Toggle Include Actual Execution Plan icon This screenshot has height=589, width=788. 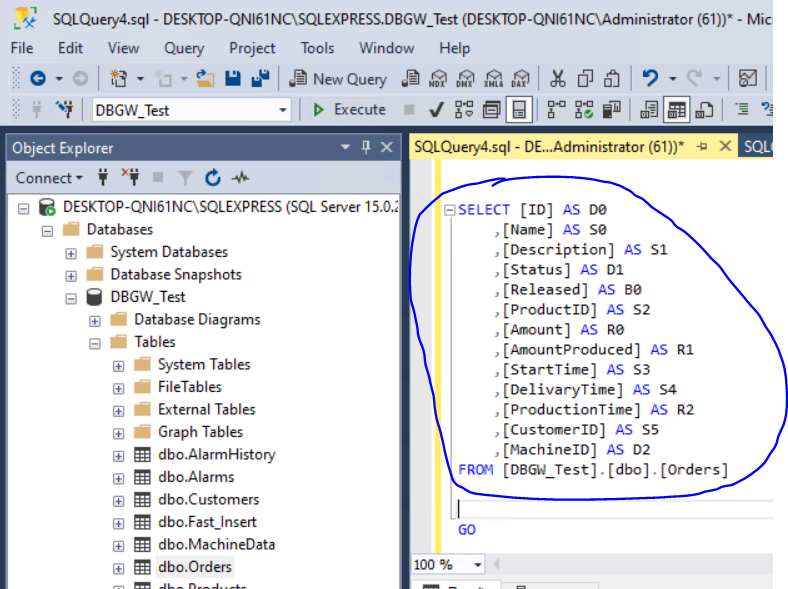click(556, 110)
